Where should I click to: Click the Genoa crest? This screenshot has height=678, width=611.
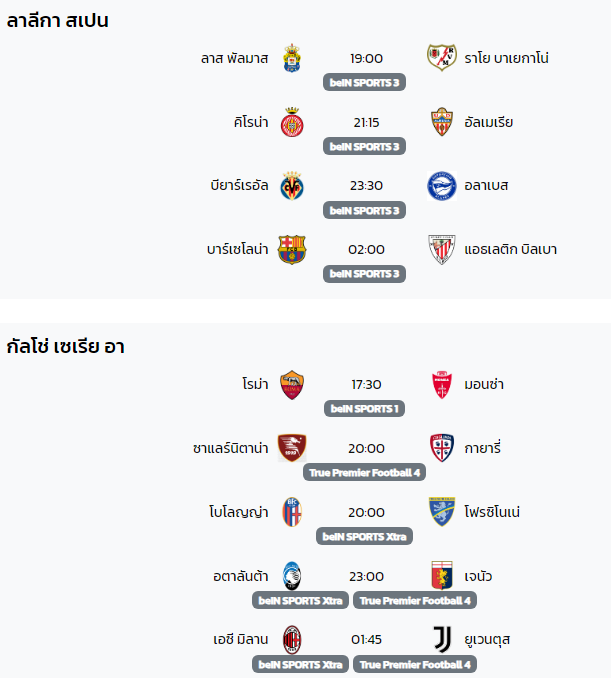tap(441, 576)
